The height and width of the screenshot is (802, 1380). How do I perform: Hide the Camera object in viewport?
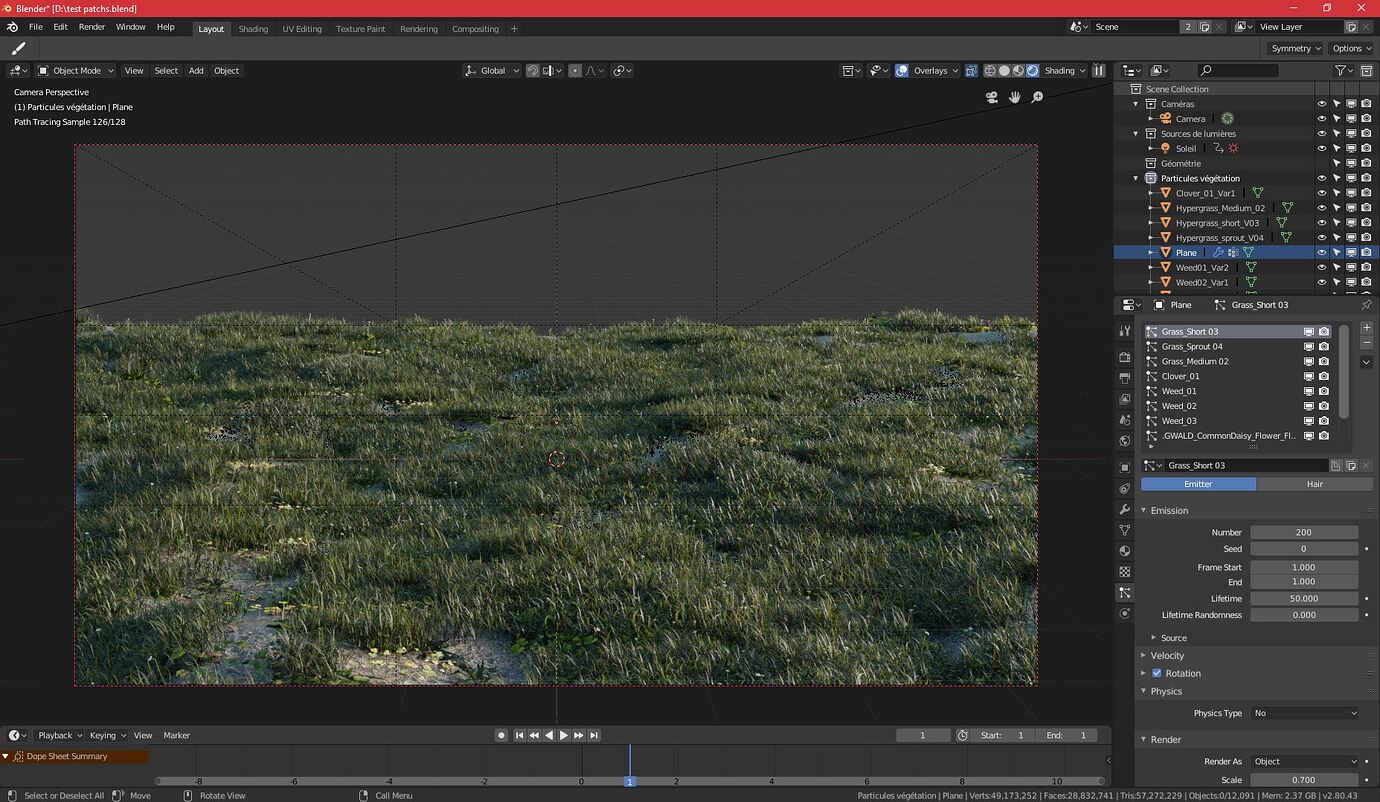[1321, 119]
